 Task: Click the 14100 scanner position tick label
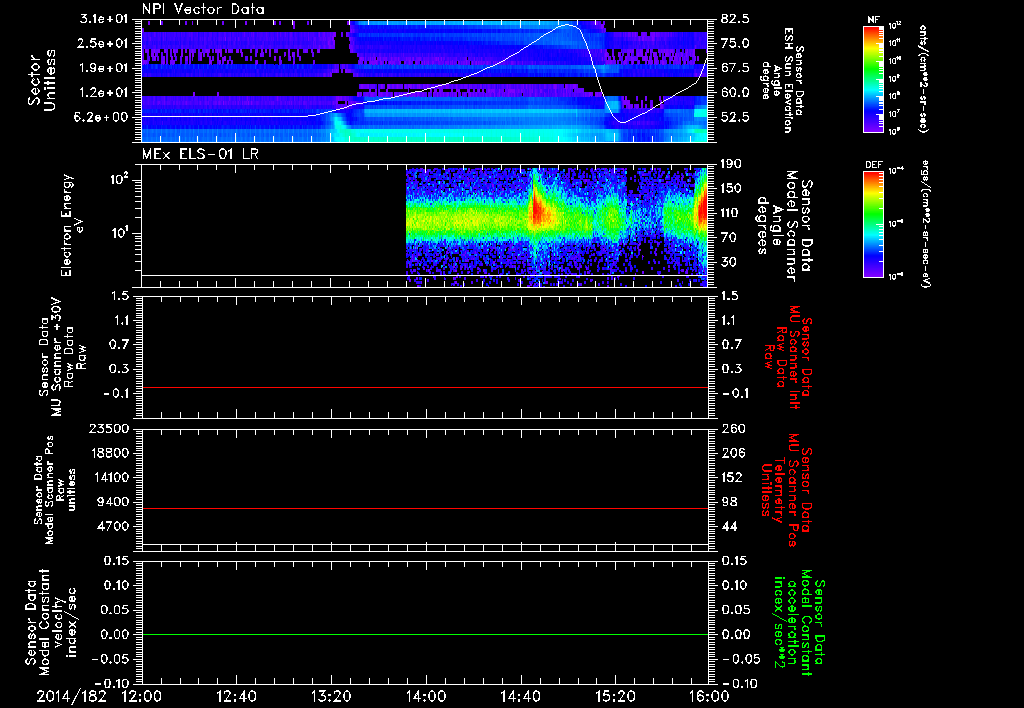(110, 477)
